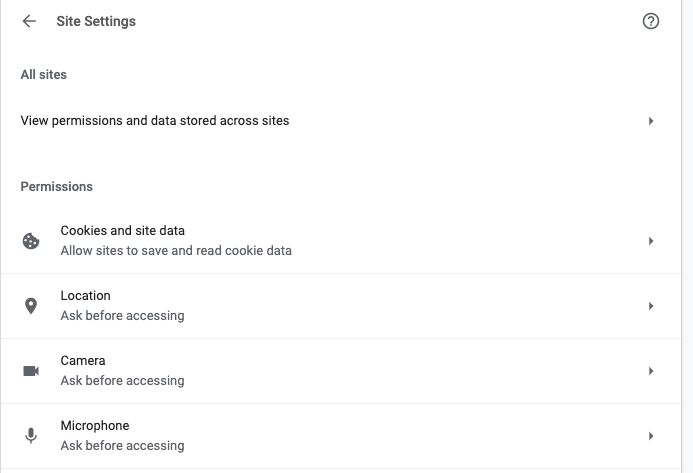Click the All sites section heading
693x473 pixels.
point(44,74)
